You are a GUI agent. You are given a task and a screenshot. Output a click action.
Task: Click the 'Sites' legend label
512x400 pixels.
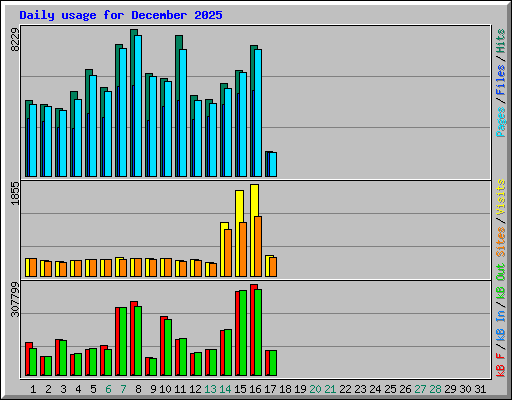point(501,242)
